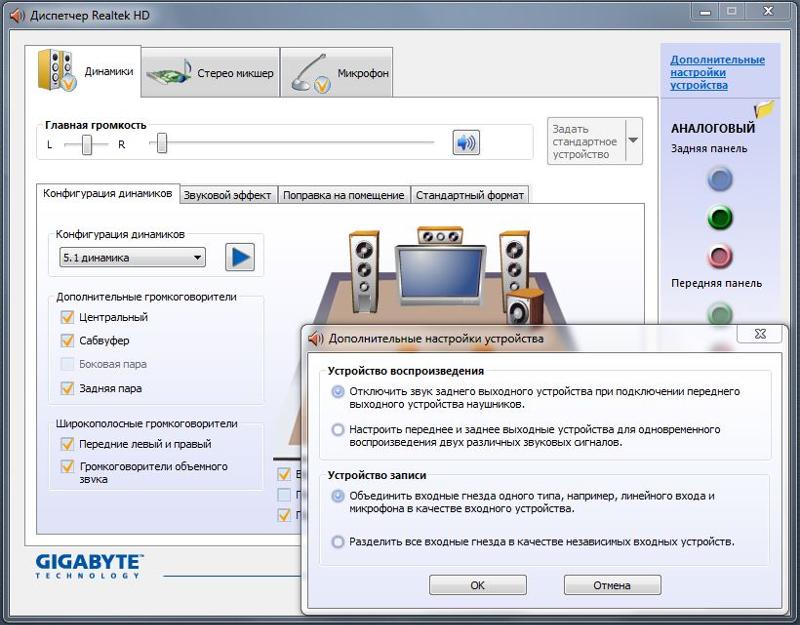Switch to the Стерео микшер device tab

point(211,72)
